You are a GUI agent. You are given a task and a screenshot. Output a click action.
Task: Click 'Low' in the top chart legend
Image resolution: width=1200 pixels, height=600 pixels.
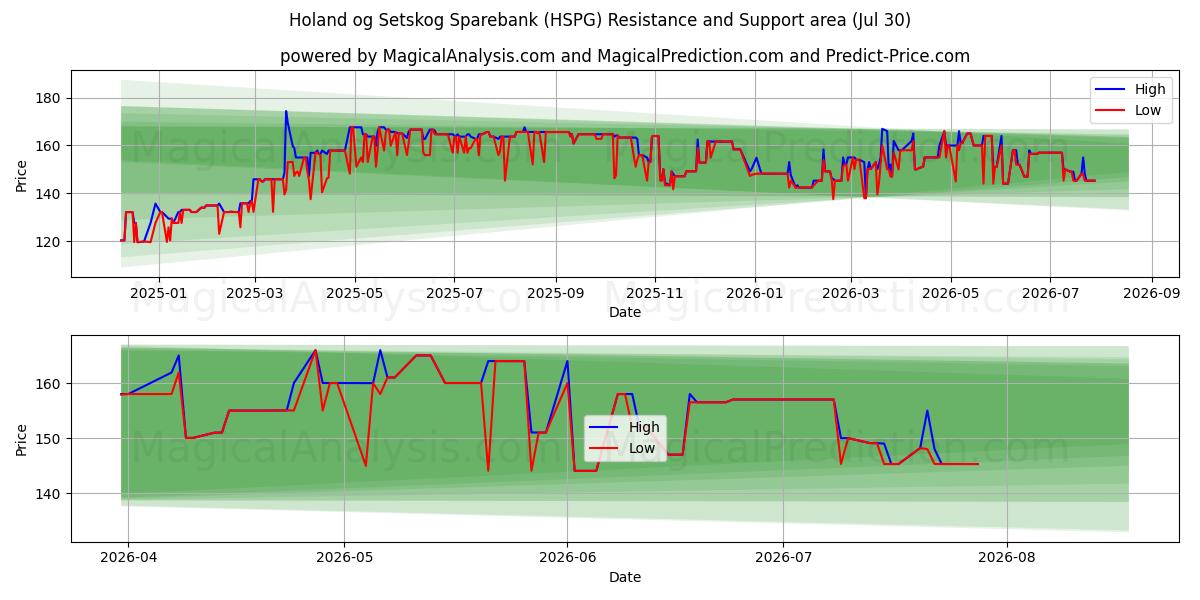pyautogui.click(x=1147, y=110)
